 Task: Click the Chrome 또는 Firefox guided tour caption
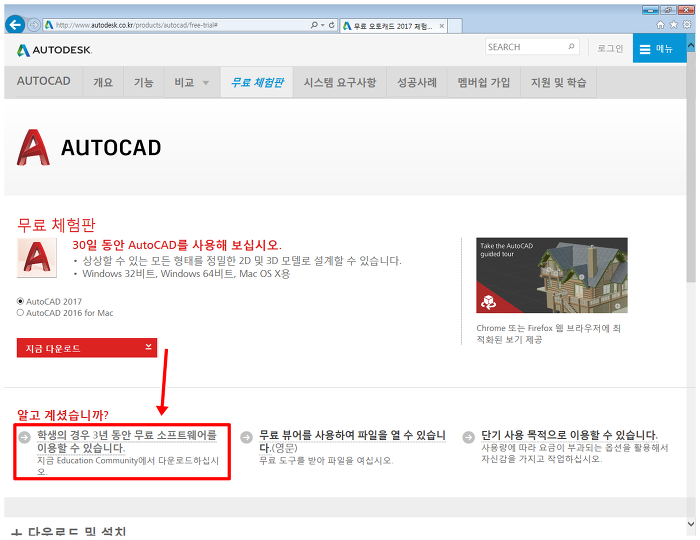point(548,334)
